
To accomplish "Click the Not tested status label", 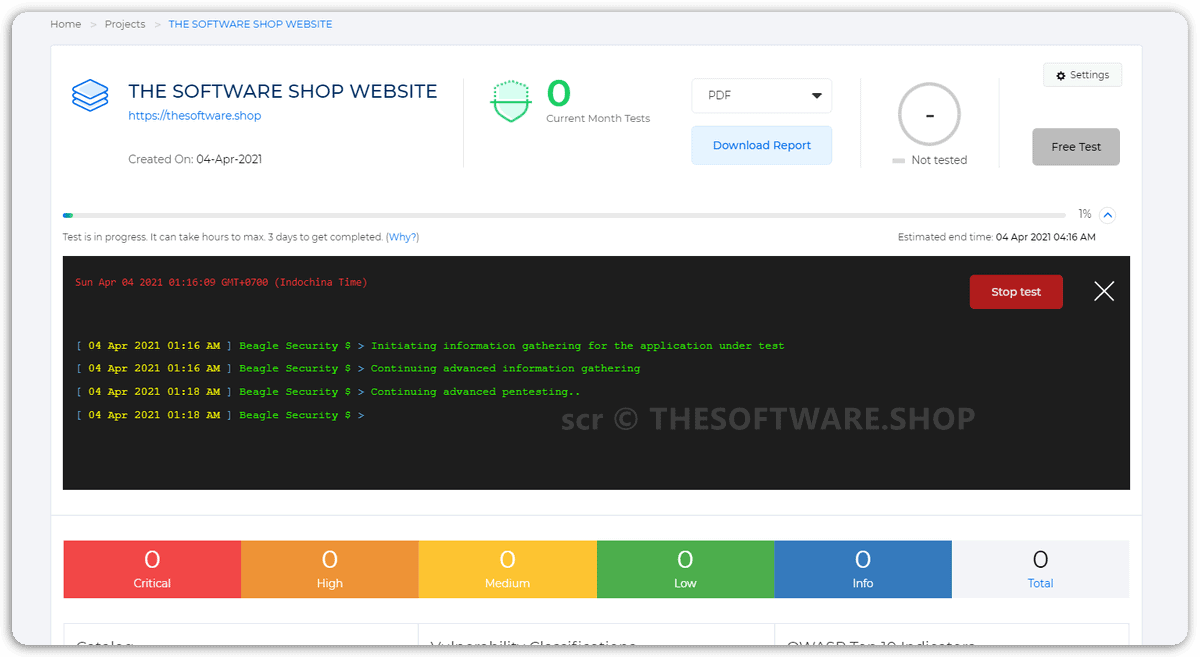I will point(939,160).
